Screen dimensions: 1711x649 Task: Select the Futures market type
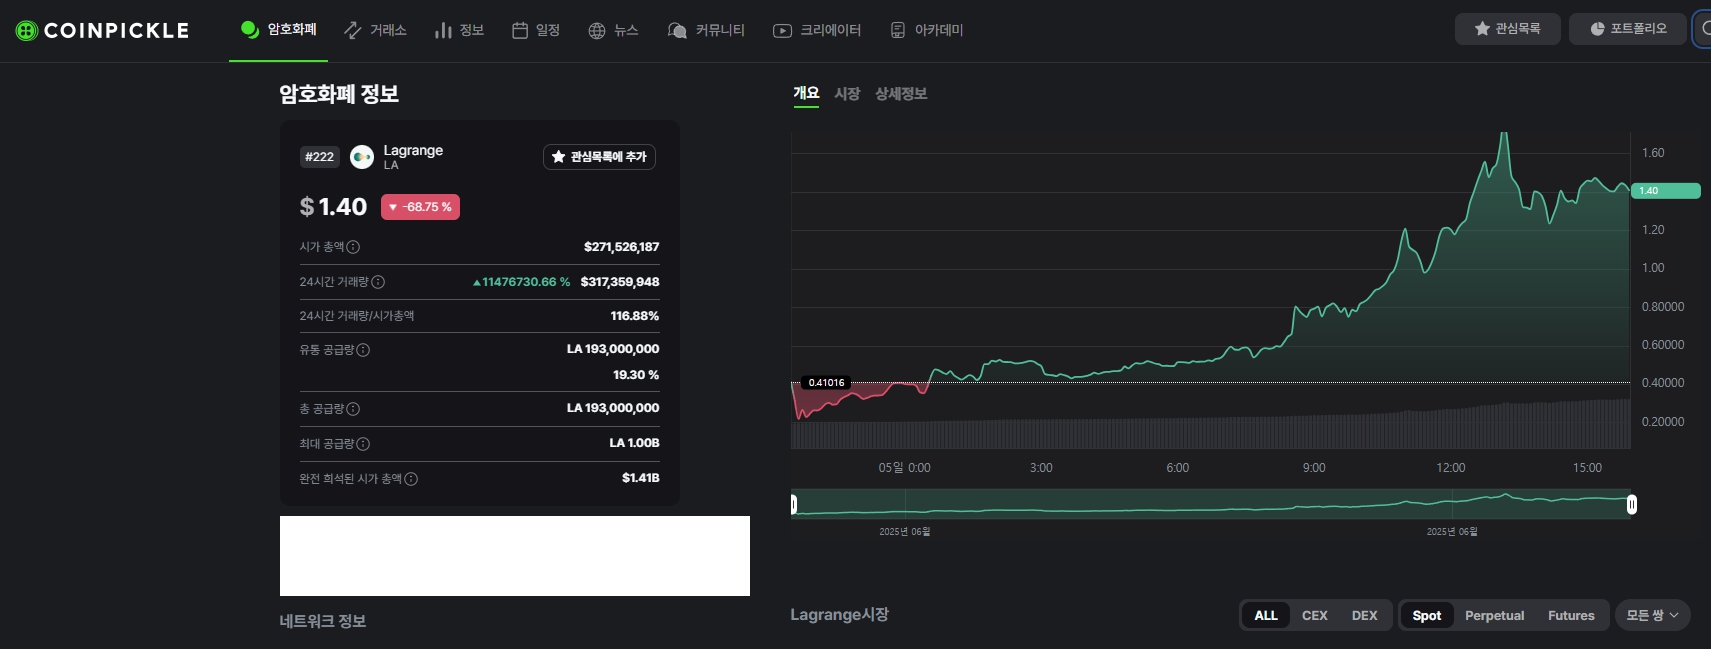click(1571, 615)
